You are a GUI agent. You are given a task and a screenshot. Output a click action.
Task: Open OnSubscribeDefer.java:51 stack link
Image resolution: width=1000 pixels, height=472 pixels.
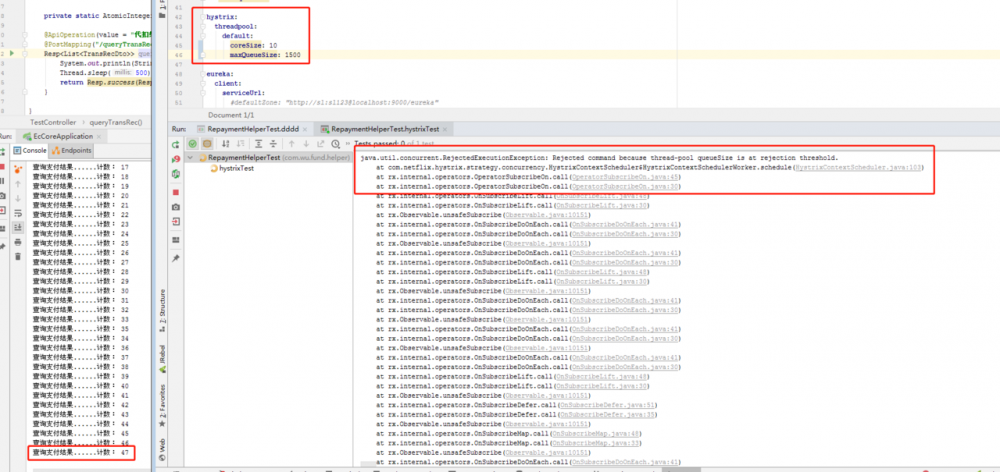pyautogui.click(x=607, y=405)
